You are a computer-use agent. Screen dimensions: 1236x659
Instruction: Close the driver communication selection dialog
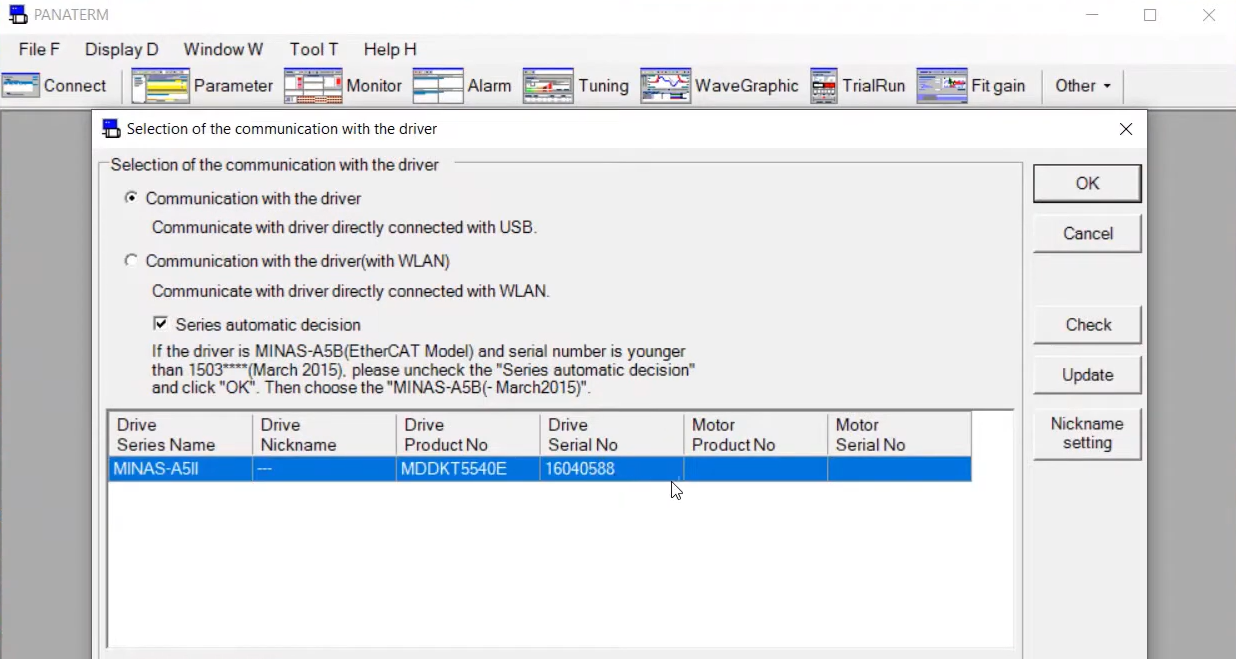1126,129
